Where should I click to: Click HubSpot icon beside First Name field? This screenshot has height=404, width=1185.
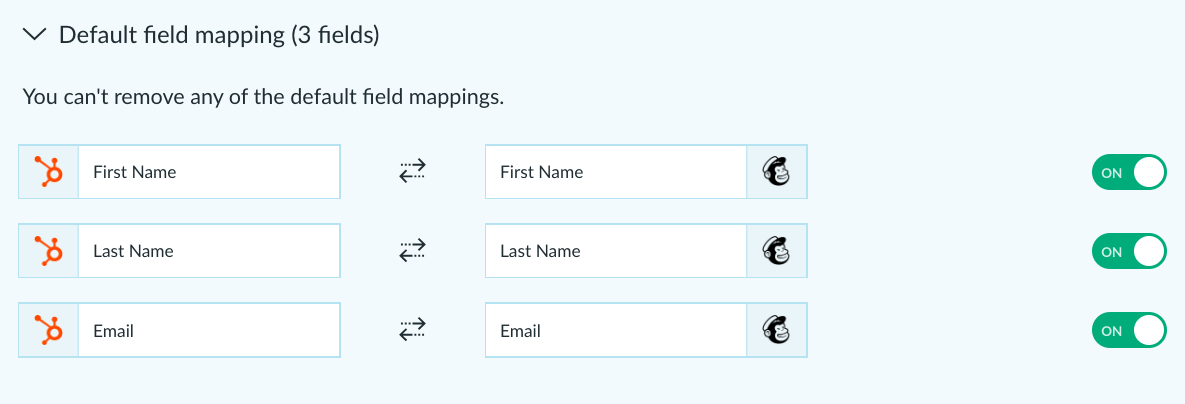pyautogui.click(x=48, y=172)
